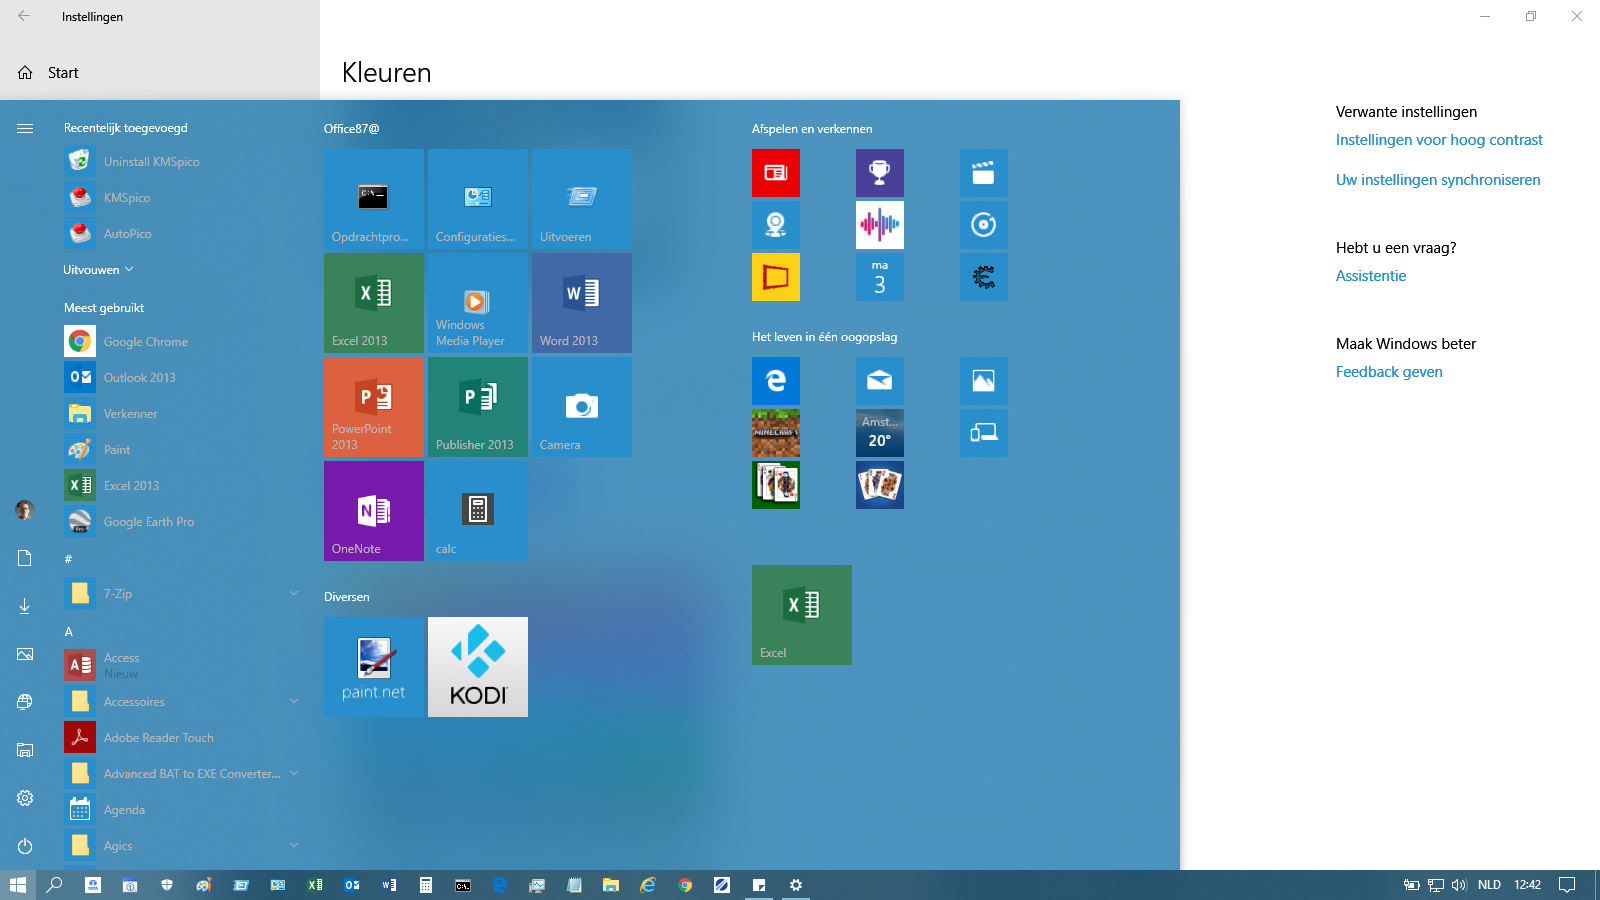The image size is (1600, 900).
Task: Open the Cheat Engine tile
Action: (x=984, y=277)
